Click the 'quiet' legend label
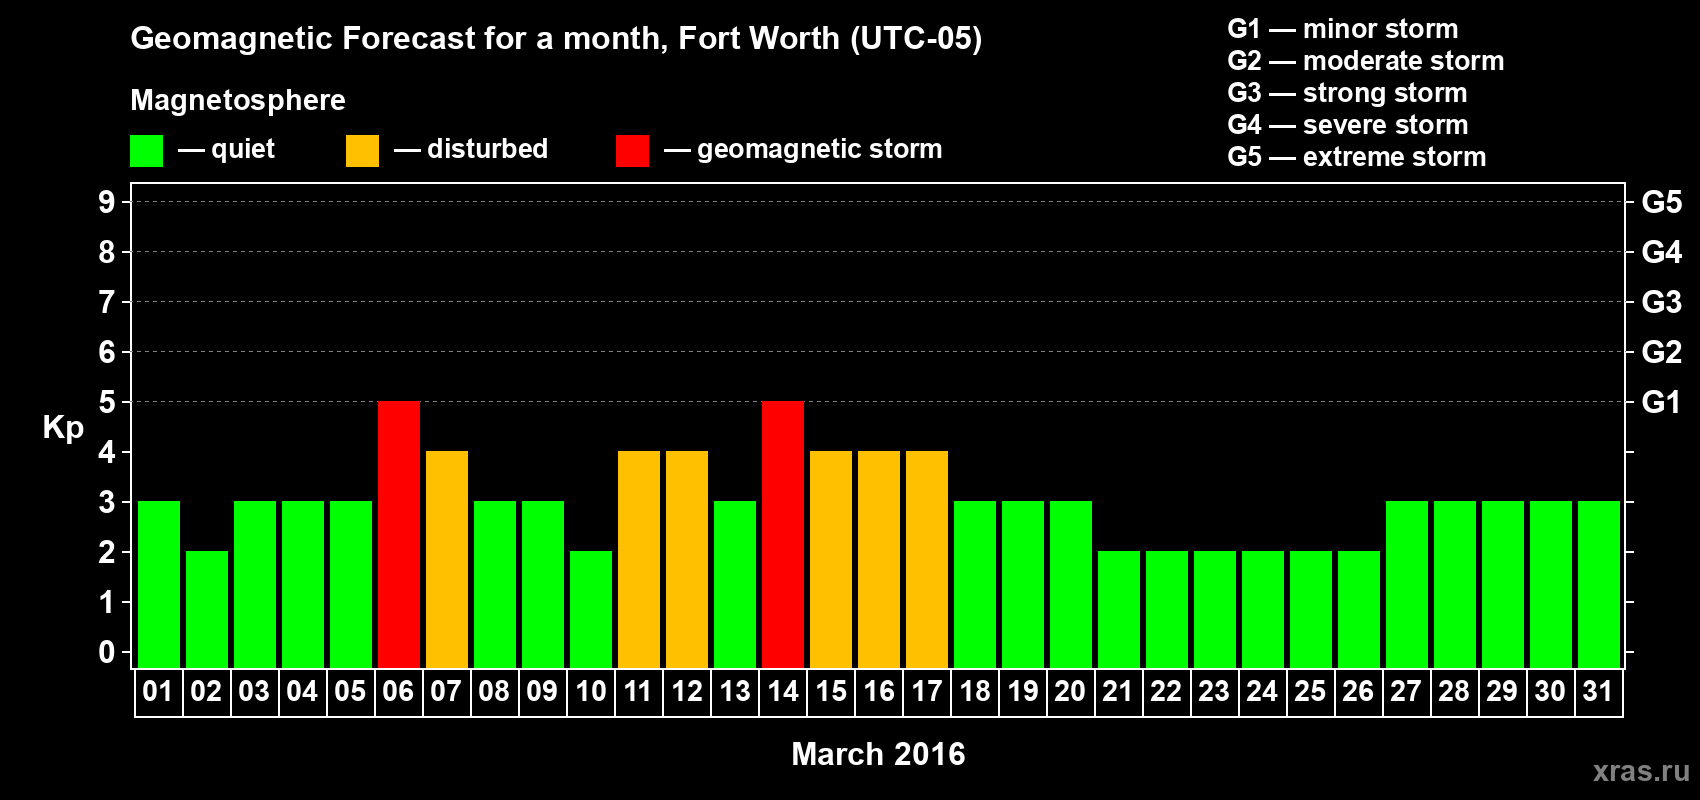The image size is (1700, 800). point(243,149)
